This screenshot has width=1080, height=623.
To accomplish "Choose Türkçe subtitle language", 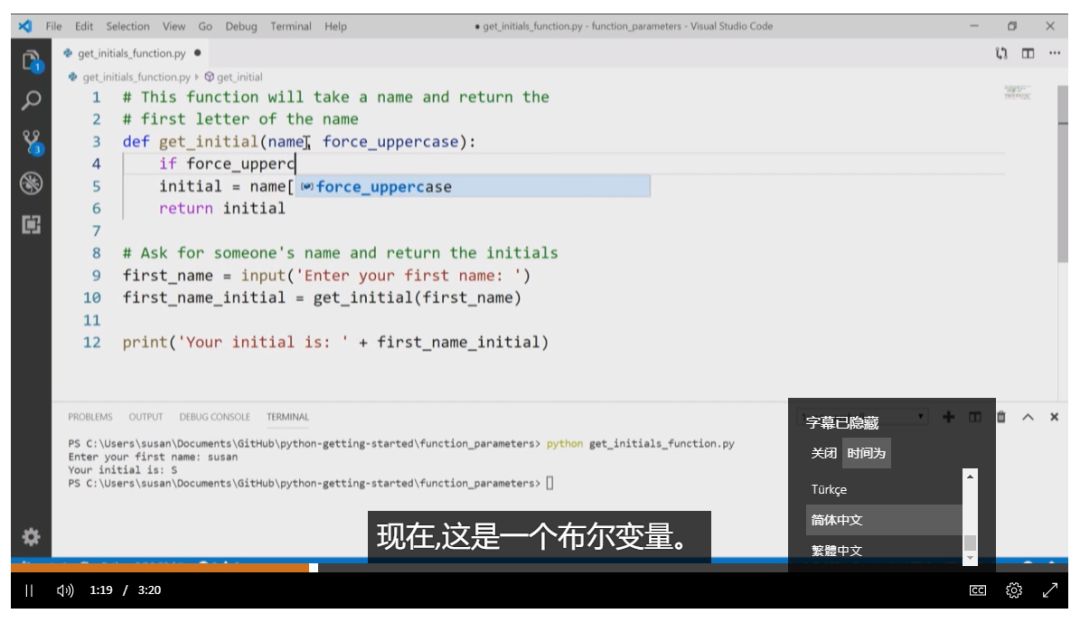I will [x=883, y=489].
